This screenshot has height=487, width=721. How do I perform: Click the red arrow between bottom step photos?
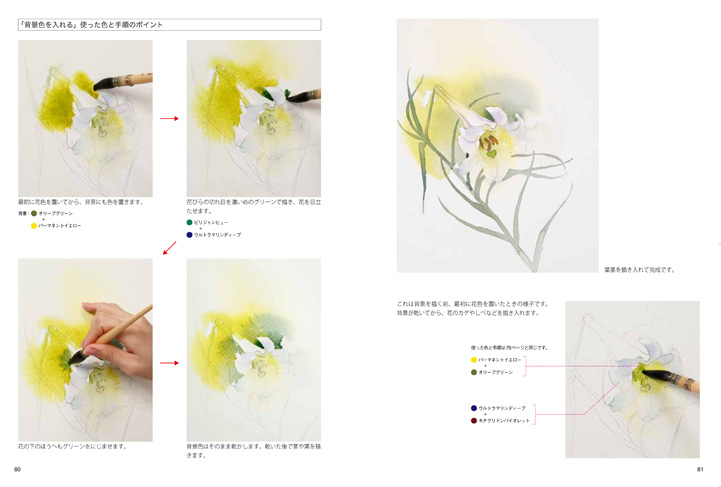pos(169,363)
